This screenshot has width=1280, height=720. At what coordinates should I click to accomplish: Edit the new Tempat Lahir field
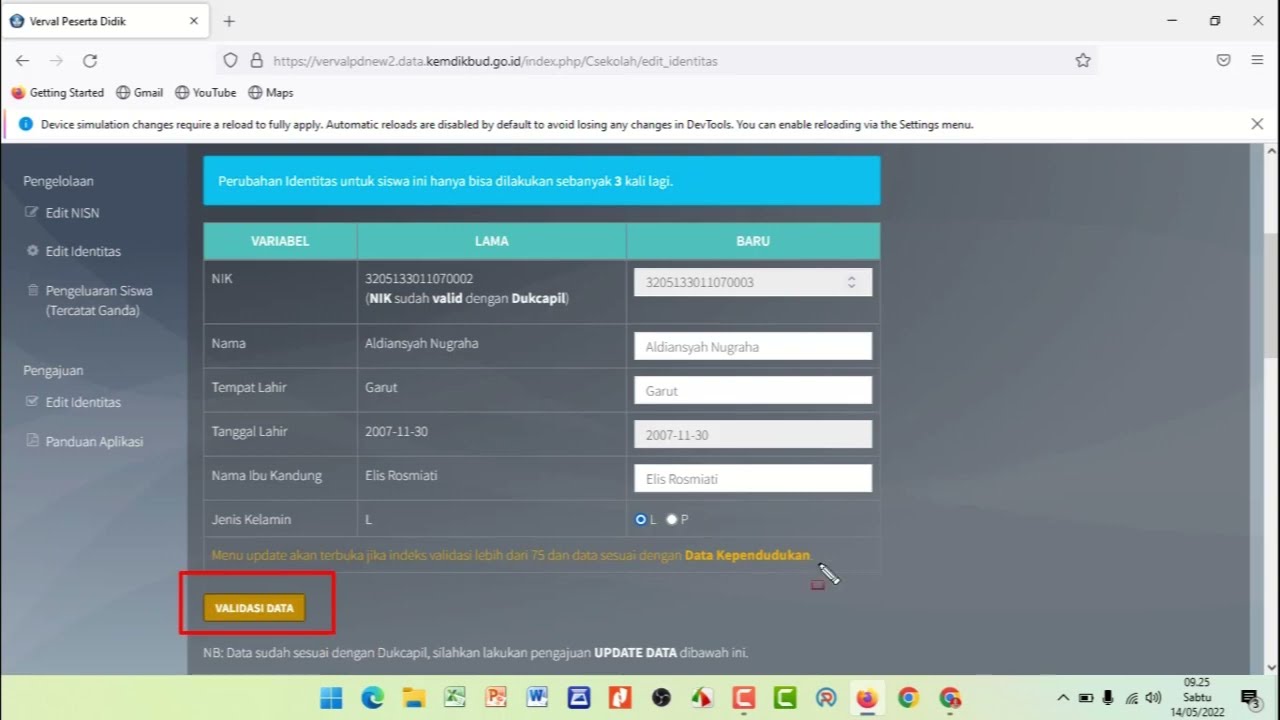pyautogui.click(x=753, y=391)
